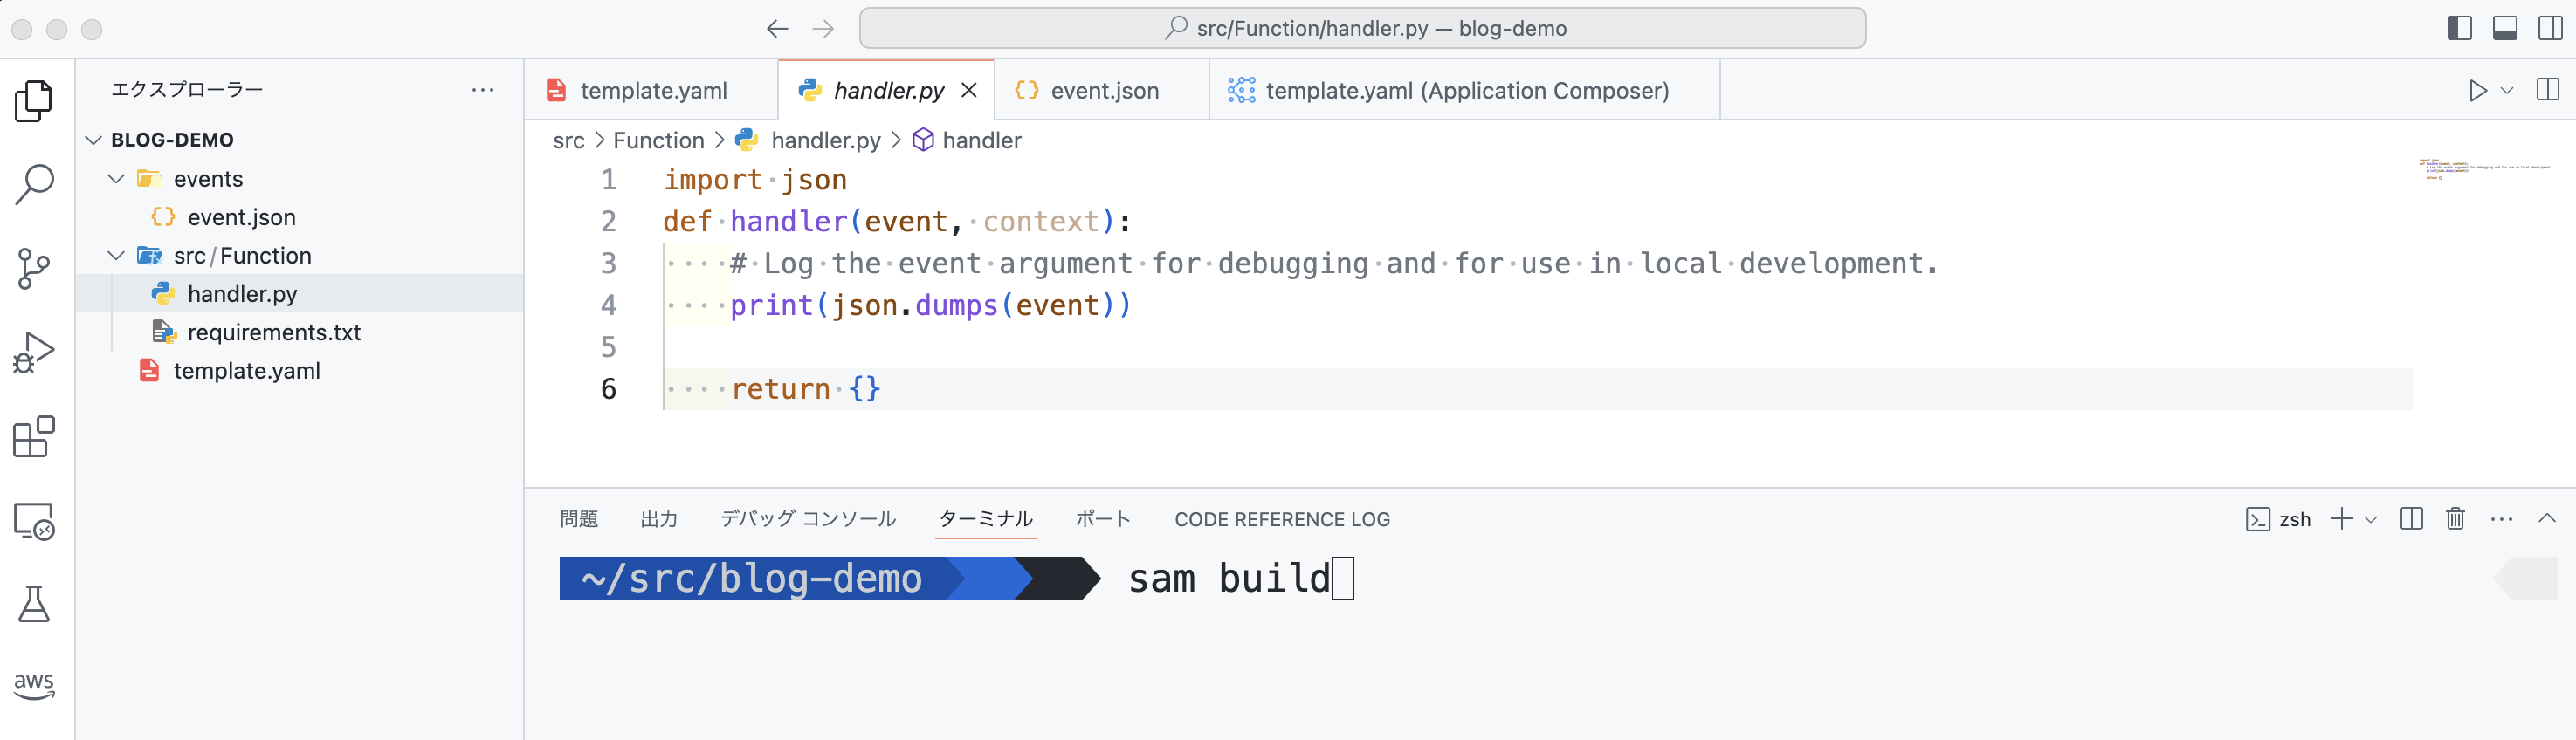Open the run button dropdown arrow

(x=2507, y=90)
